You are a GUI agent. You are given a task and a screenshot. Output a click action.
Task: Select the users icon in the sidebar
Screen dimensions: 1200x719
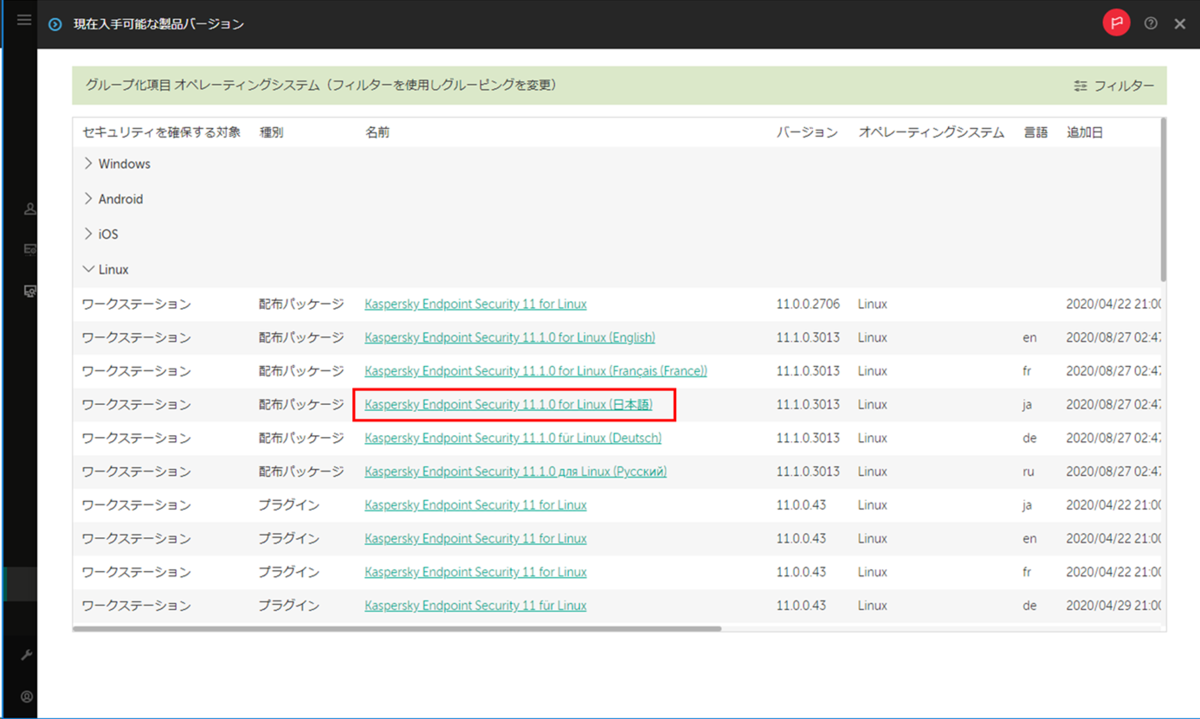(x=28, y=208)
